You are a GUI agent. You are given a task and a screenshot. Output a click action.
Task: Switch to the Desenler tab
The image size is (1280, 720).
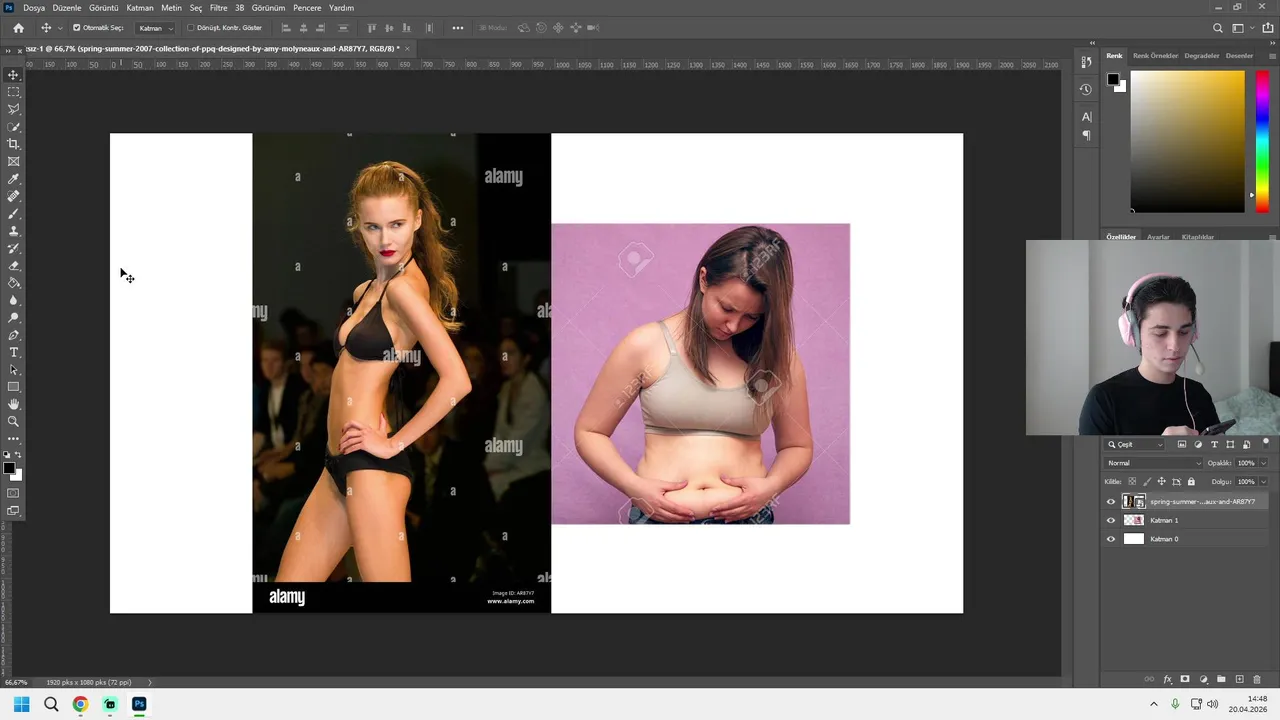pyautogui.click(x=1239, y=56)
